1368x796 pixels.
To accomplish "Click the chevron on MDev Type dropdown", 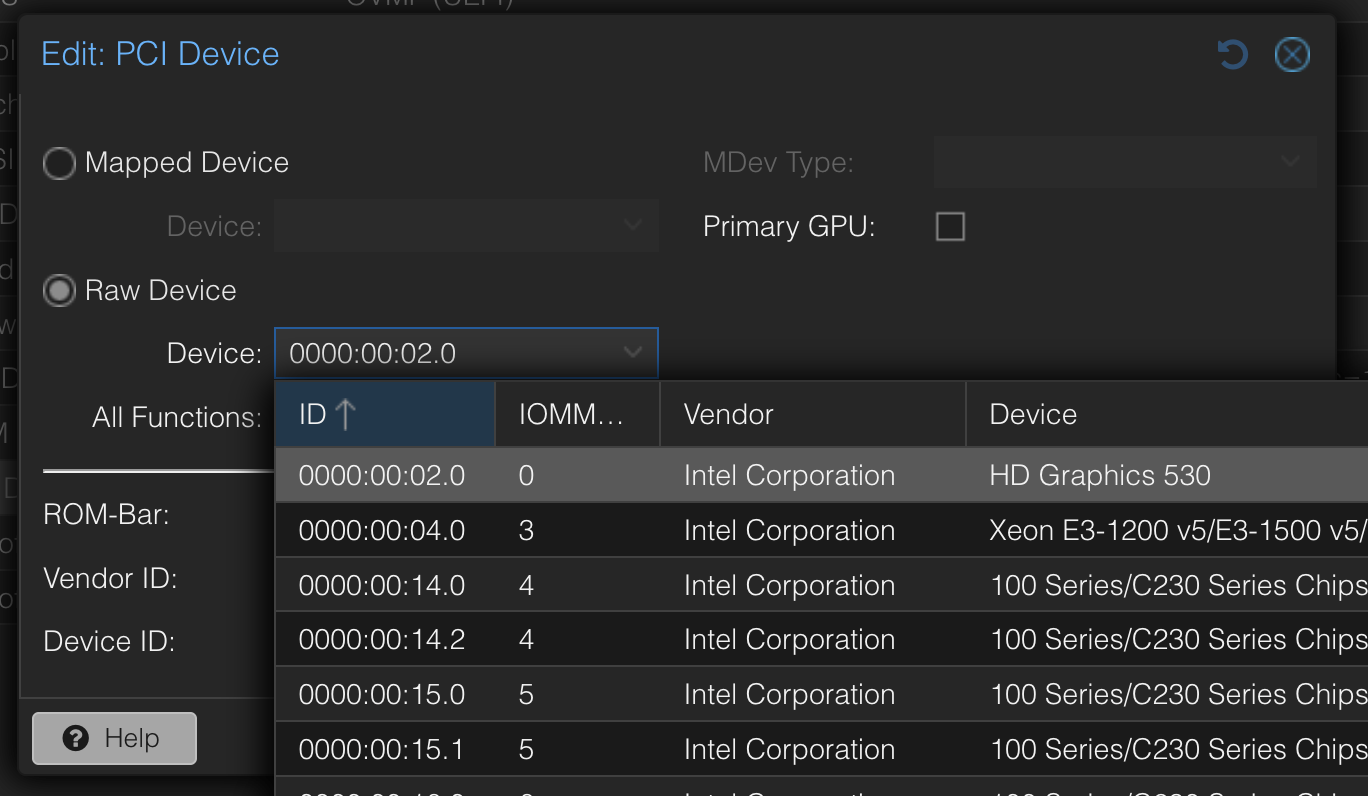I will point(1290,162).
